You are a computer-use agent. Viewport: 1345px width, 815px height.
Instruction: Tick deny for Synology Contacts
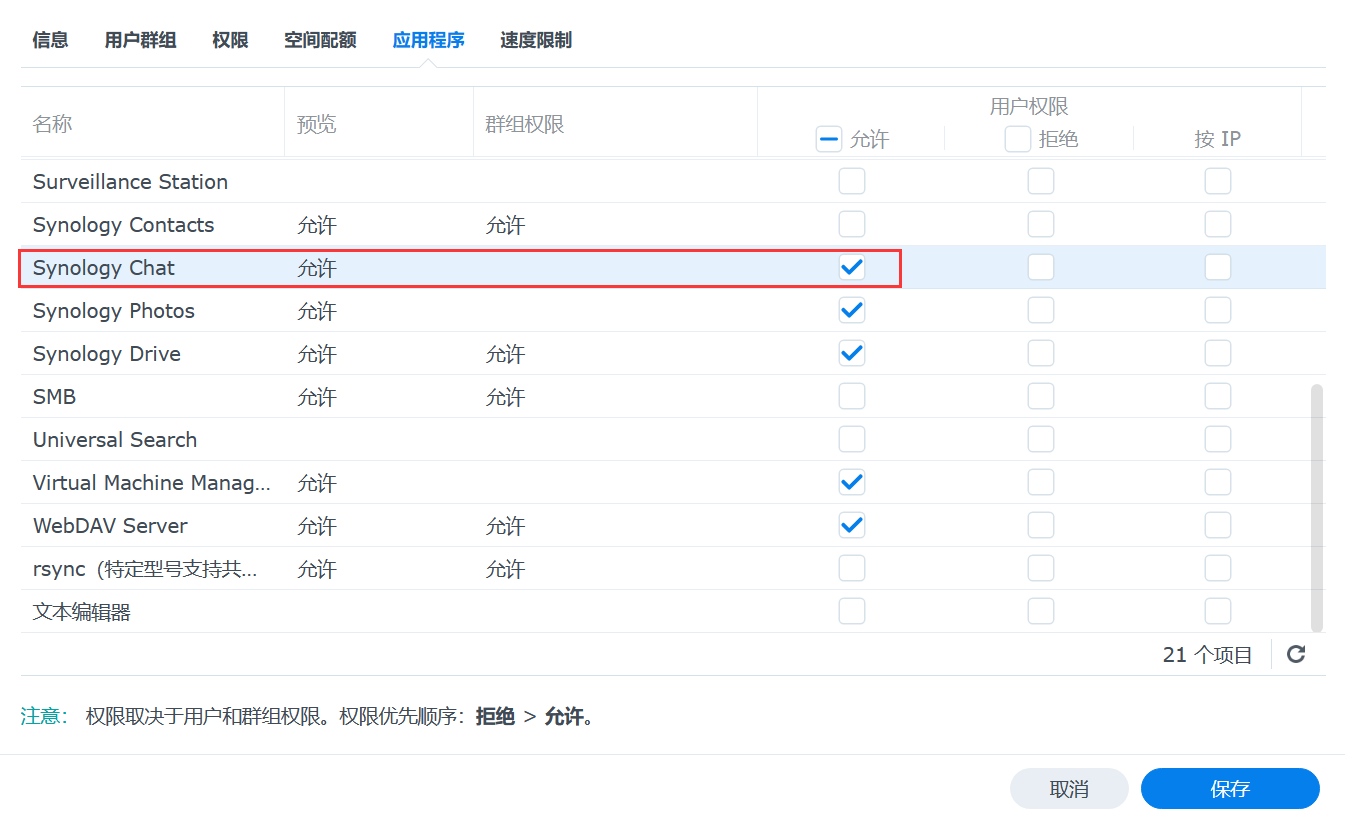click(1041, 224)
